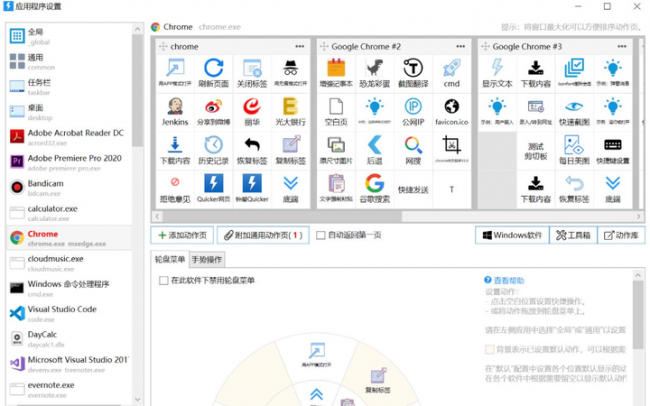Select 任务栏 taskbar in the sidebar
The height and width of the screenshot is (406, 650).
69,87
